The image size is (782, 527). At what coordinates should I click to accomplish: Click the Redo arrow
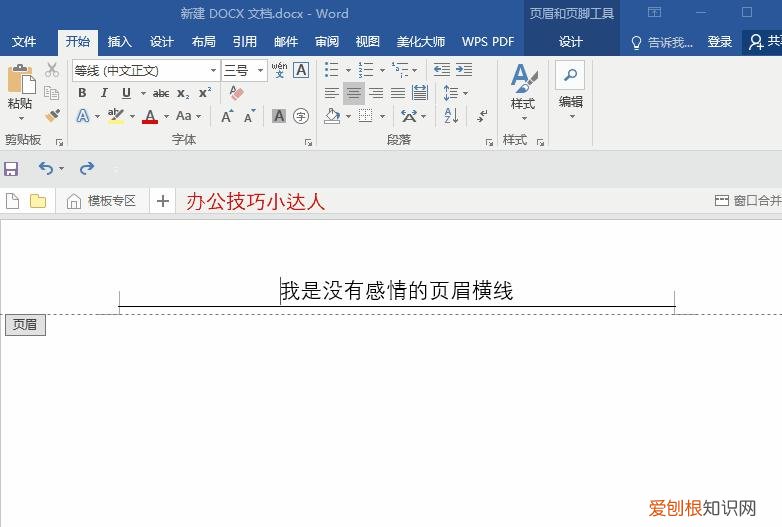(x=87, y=169)
